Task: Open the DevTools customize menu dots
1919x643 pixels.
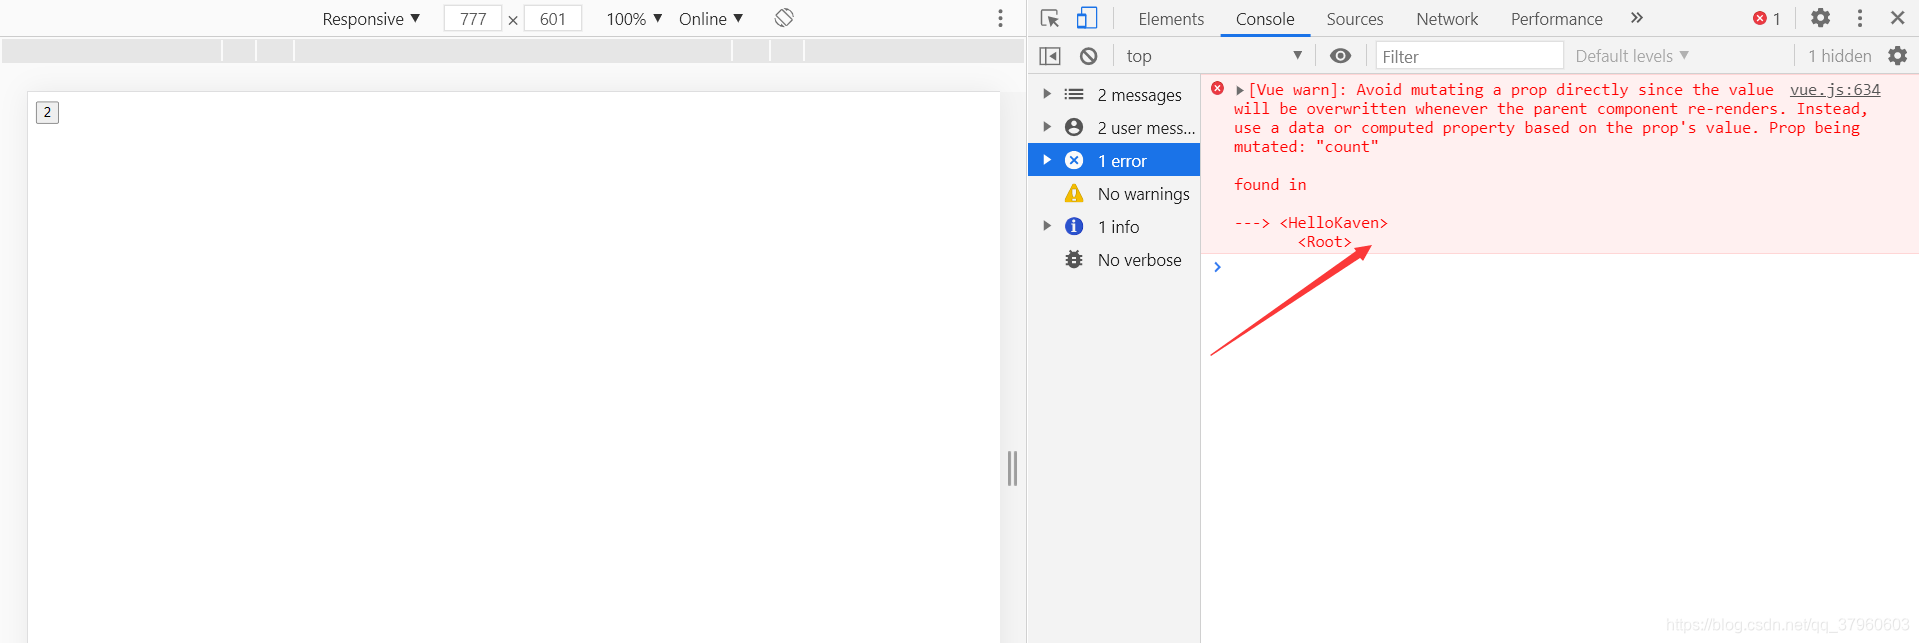Action: [x=1860, y=18]
